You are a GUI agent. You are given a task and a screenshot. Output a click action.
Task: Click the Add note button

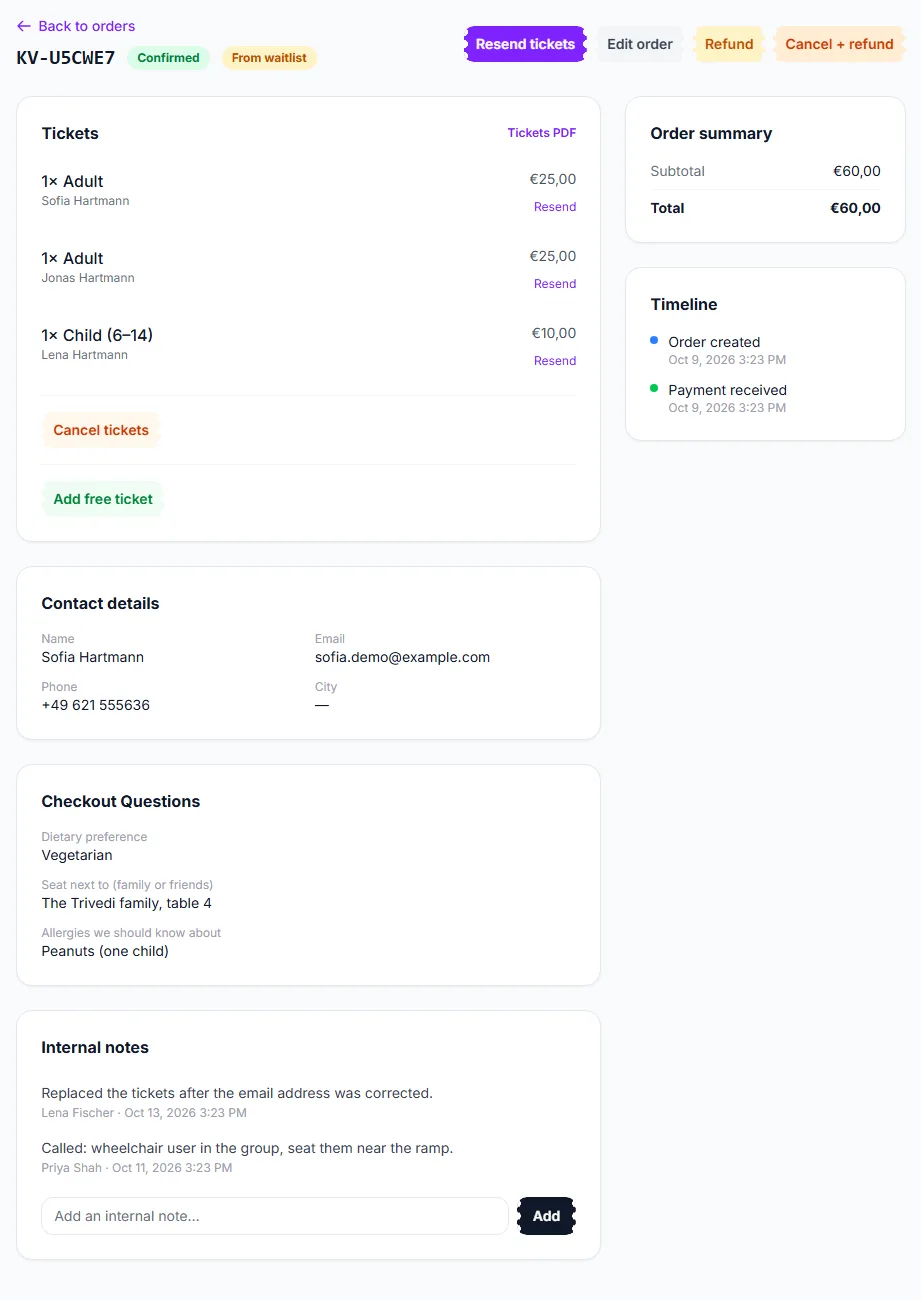pyautogui.click(x=546, y=1216)
